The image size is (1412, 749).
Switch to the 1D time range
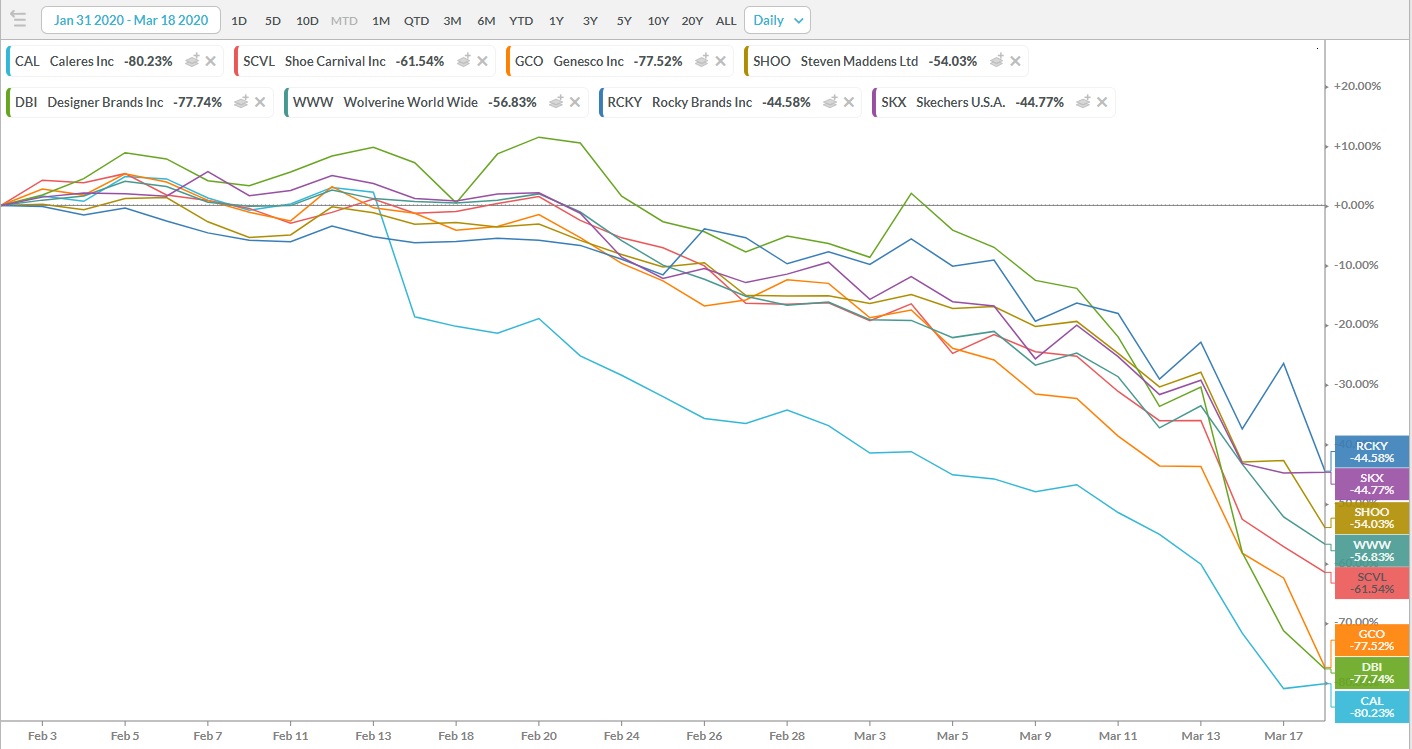[239, 21]
